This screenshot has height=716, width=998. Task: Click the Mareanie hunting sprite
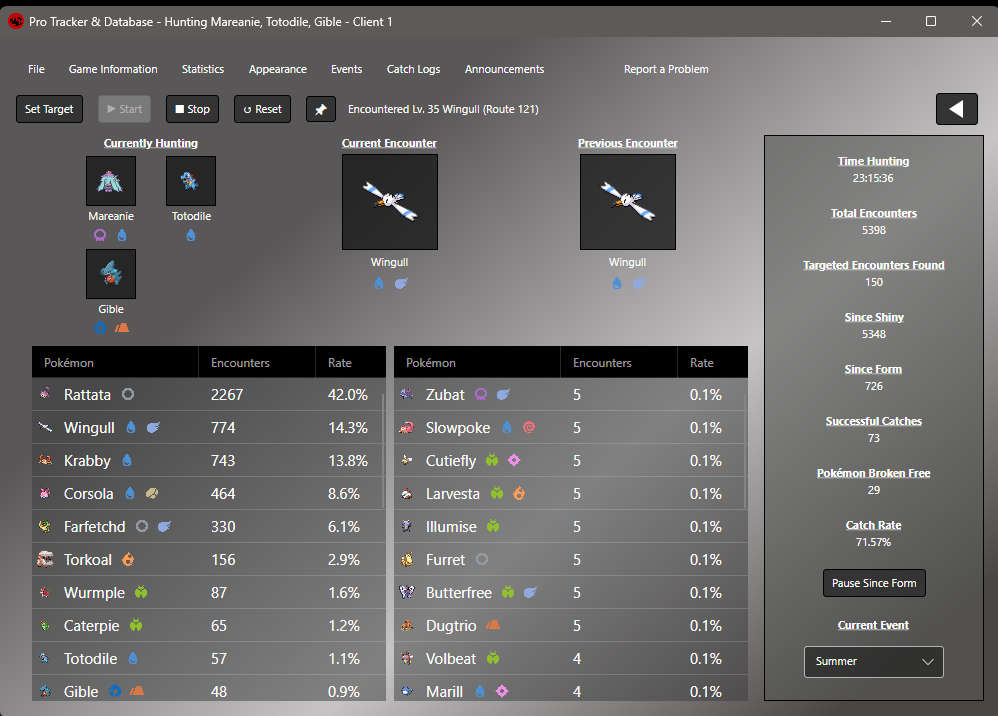coord(111,181)
